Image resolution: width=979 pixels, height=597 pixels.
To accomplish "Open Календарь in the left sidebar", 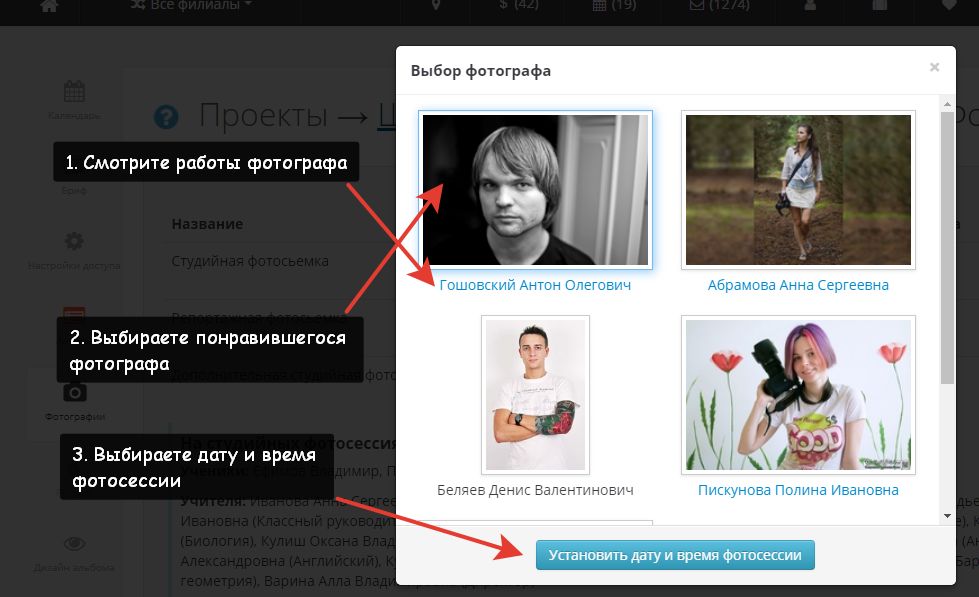I will pos(74,100).
